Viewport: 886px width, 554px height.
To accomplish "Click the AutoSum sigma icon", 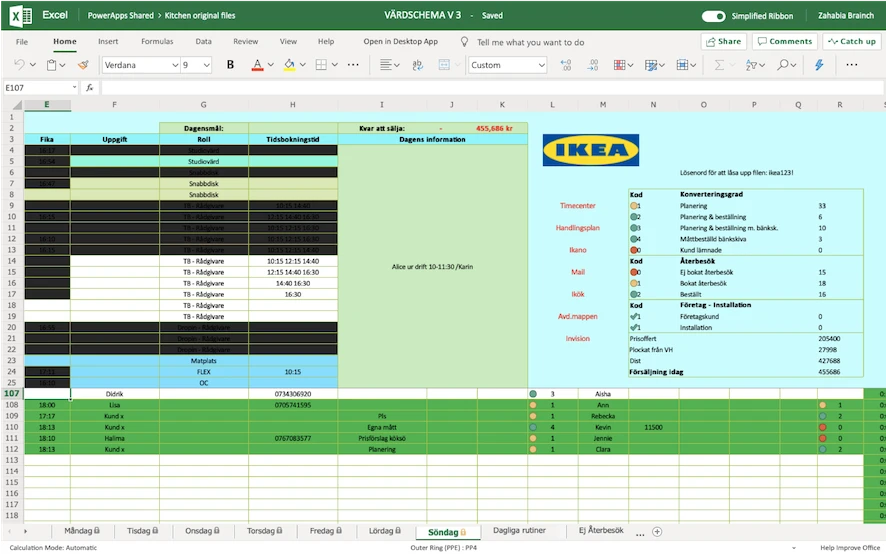I will [x=718, y=65].
